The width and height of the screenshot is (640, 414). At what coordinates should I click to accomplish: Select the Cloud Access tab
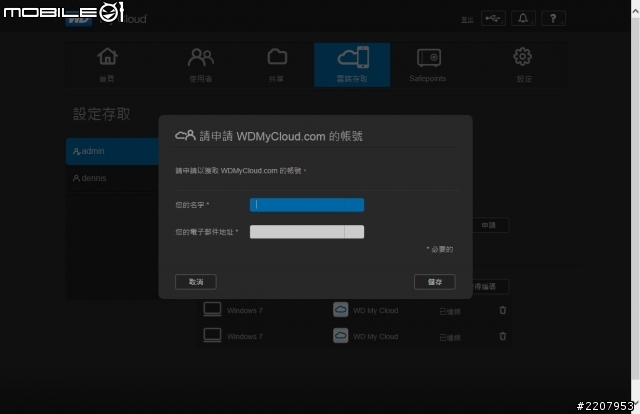[x=352, y=65]
